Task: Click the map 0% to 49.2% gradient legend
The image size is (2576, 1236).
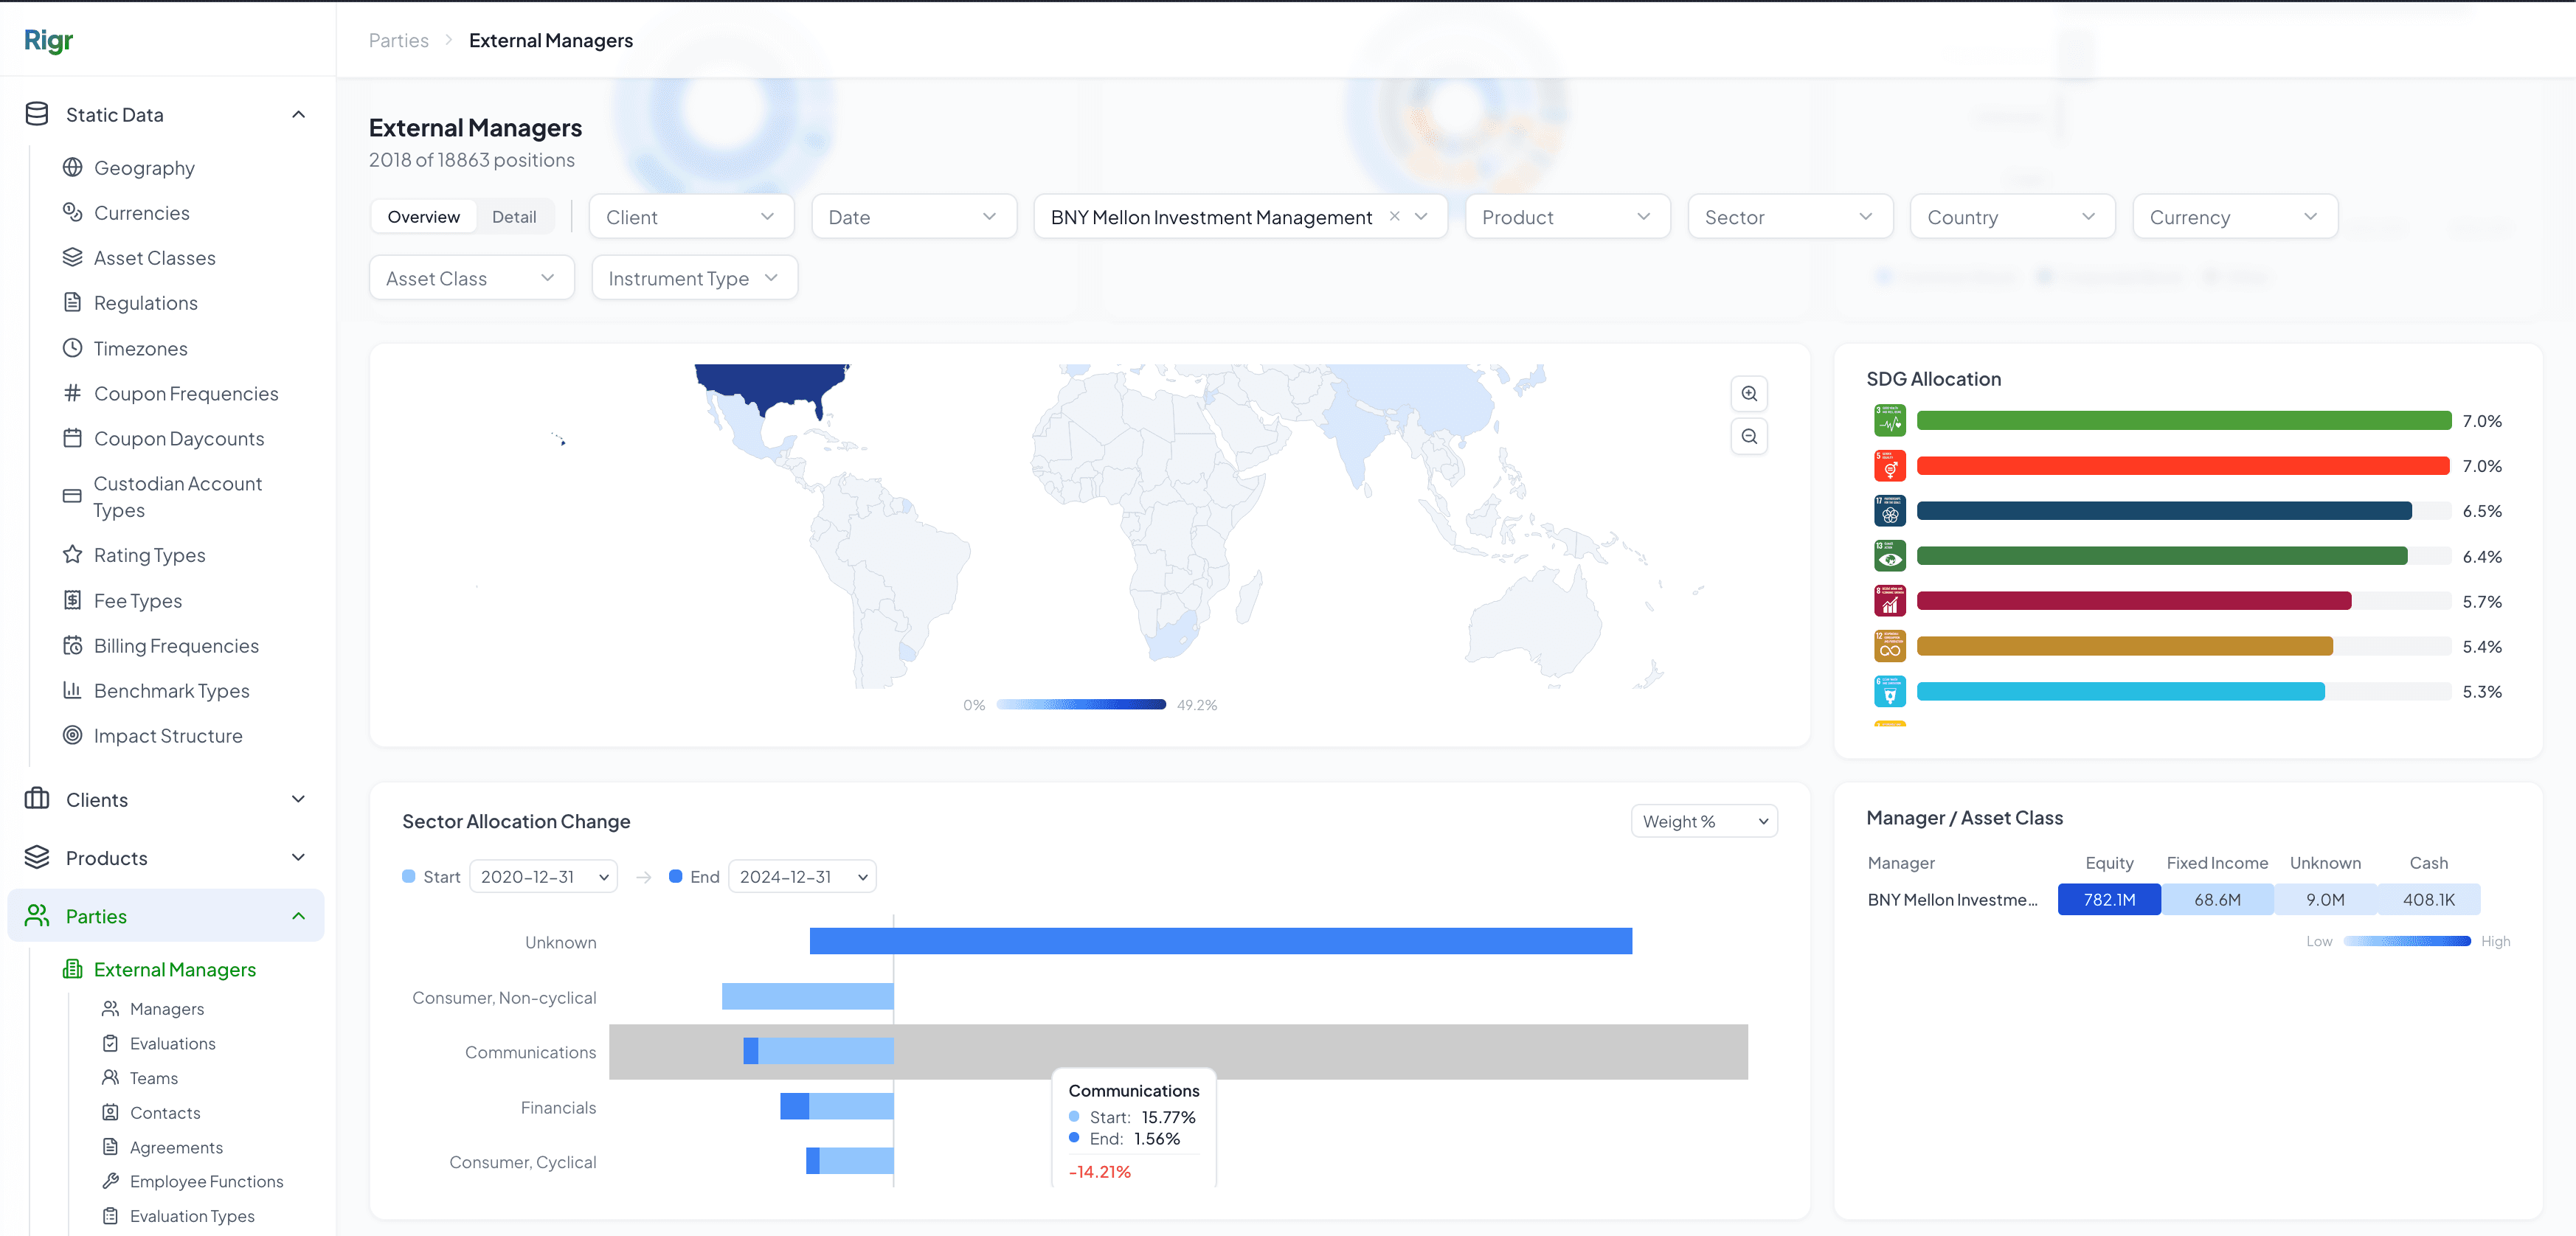Action: 1080,705
